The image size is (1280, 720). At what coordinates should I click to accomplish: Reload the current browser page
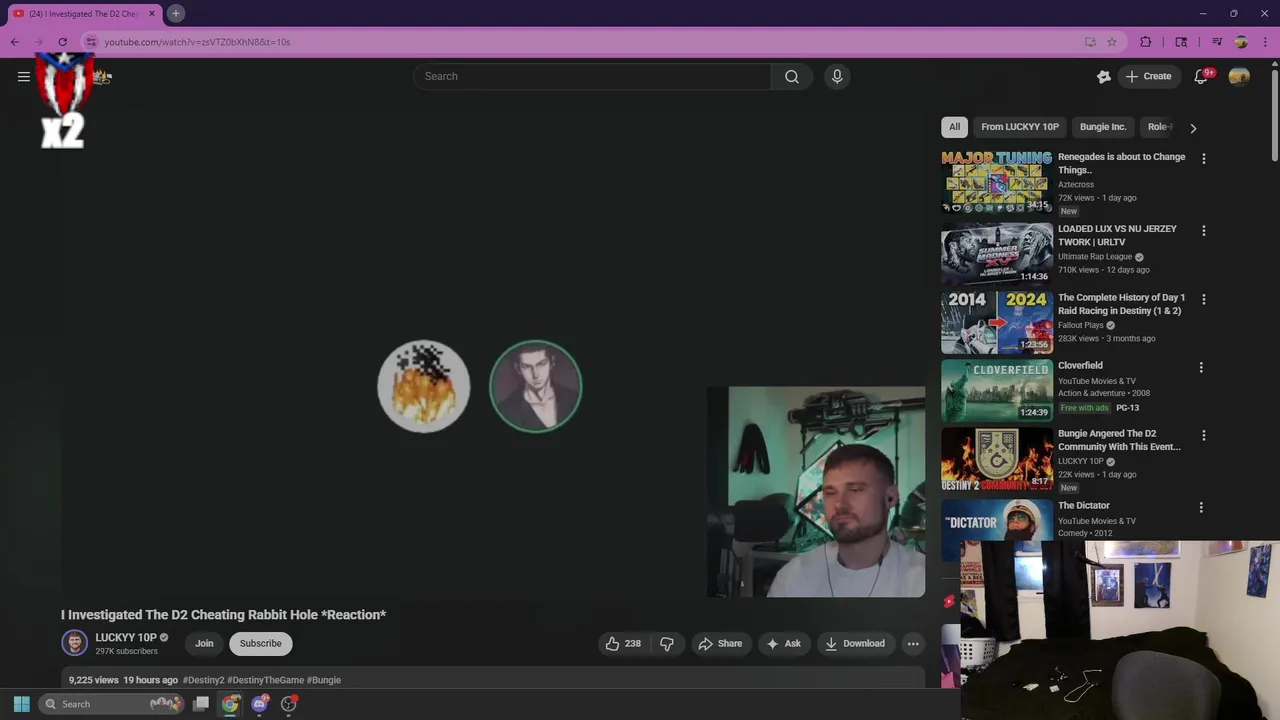(x=62, y=42)
